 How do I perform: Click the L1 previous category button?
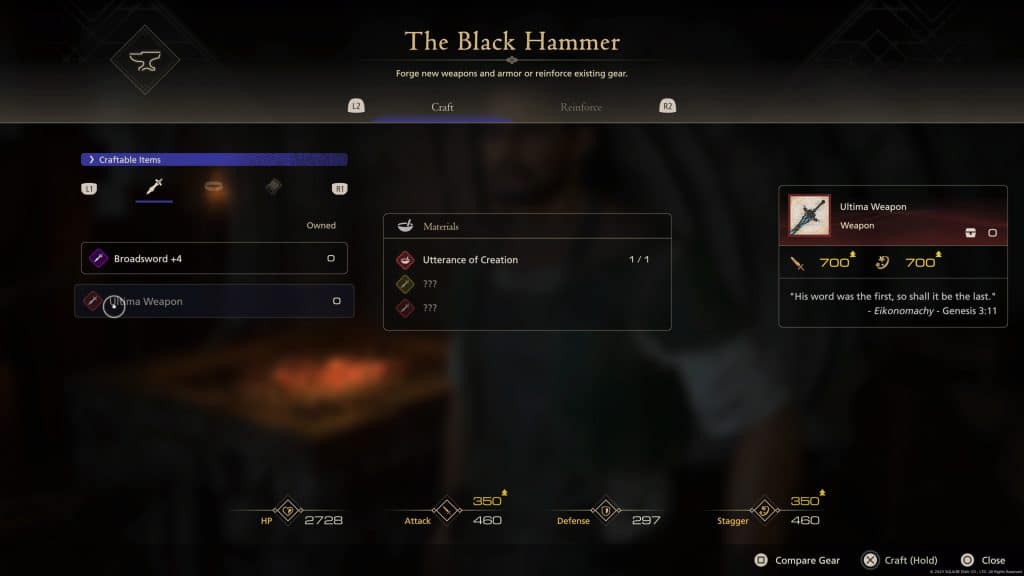(x=89, y=189)
